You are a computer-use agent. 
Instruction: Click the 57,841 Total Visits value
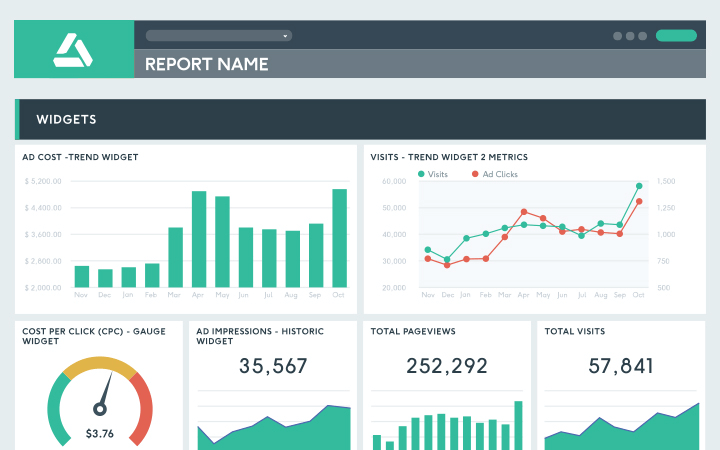pyautogui.click(x=621, y=366)
